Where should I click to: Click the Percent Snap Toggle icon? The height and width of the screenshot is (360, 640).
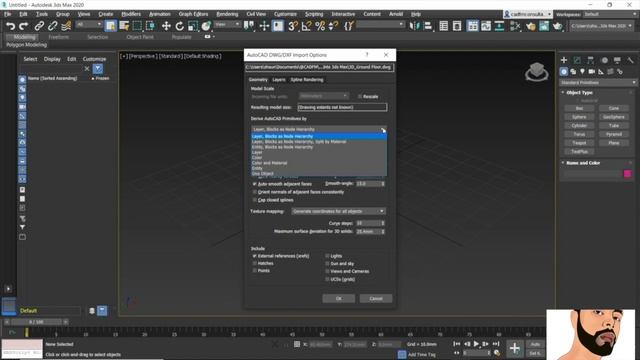(x=320, y=26)
